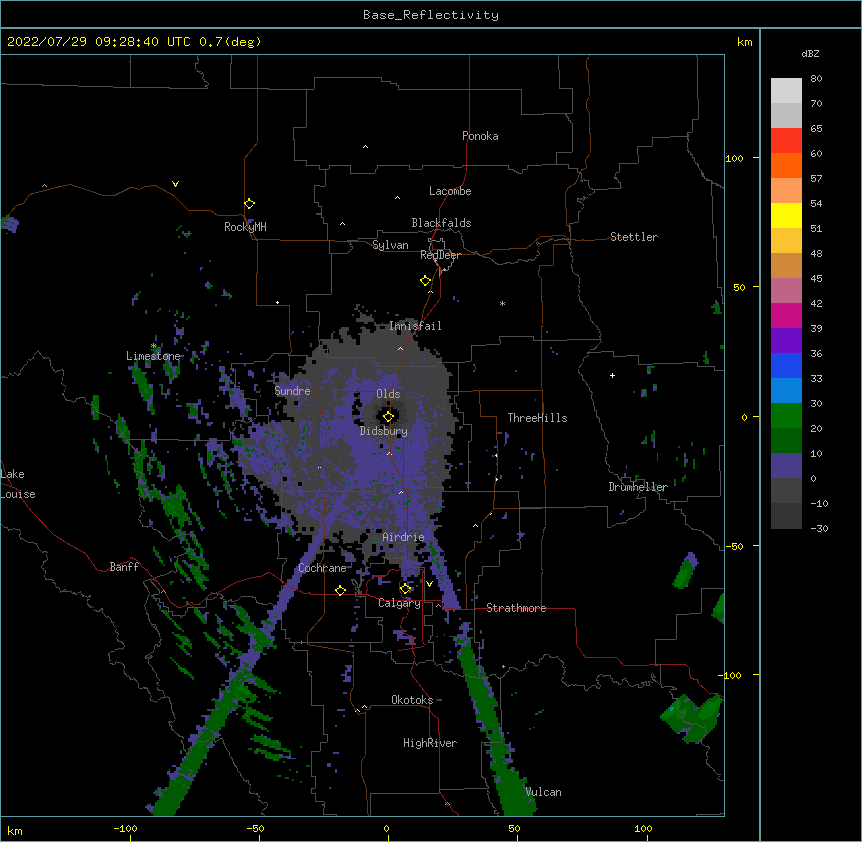Click the HighRiver town label
This screenshot has height=842, width=862.
coord(430,743)
